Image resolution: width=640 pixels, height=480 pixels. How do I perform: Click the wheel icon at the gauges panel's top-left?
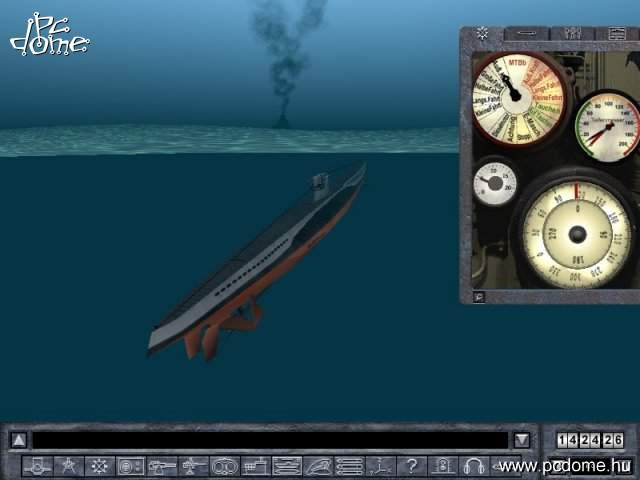pos(482,33)
